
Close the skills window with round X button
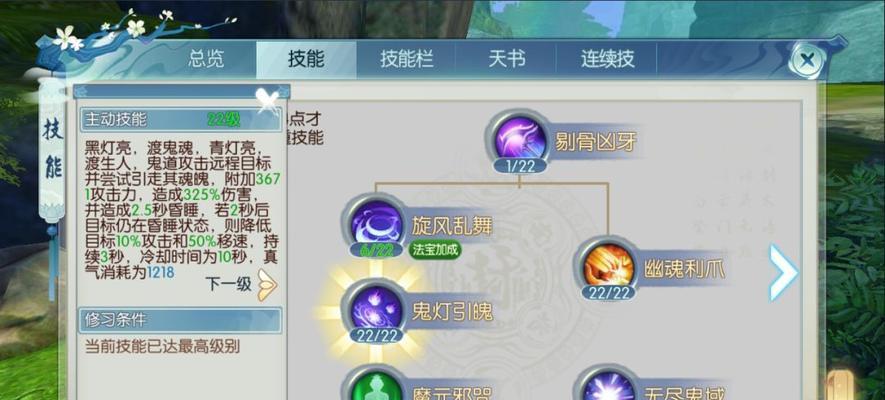coord(807,59)
